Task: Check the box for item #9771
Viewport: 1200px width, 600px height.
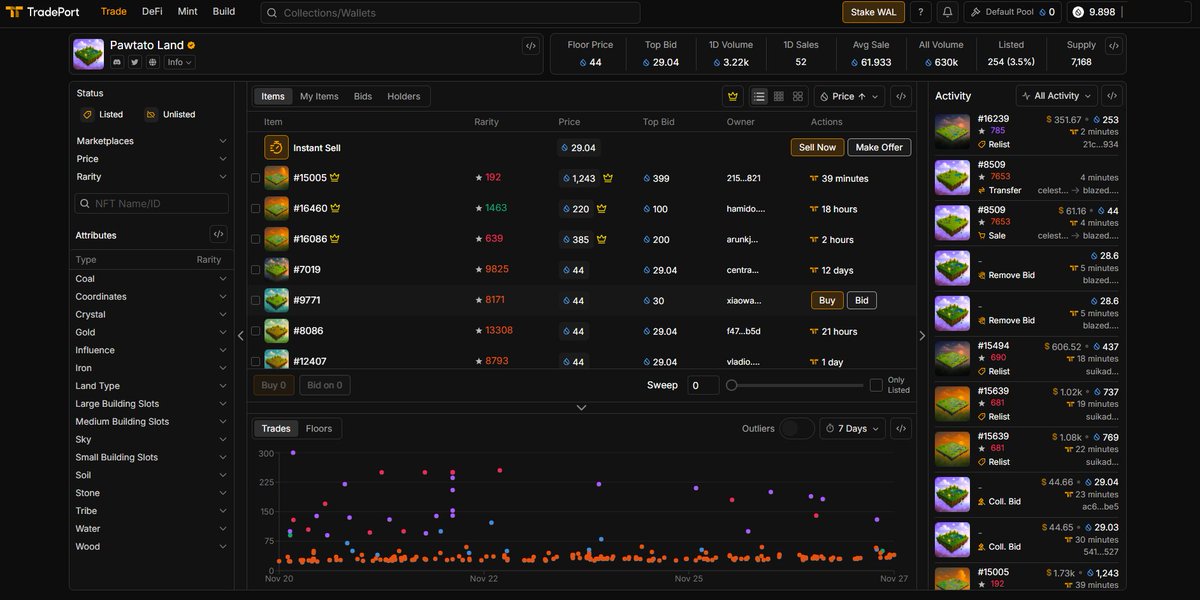Action: point(256,300)
